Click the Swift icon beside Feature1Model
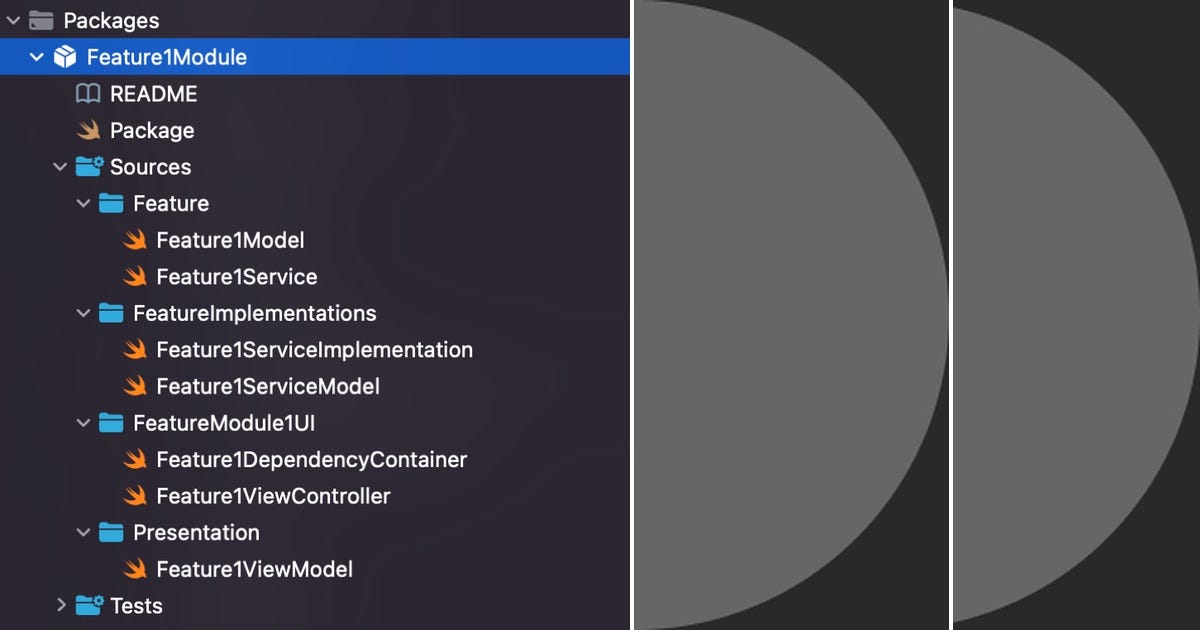 (137, 240)
